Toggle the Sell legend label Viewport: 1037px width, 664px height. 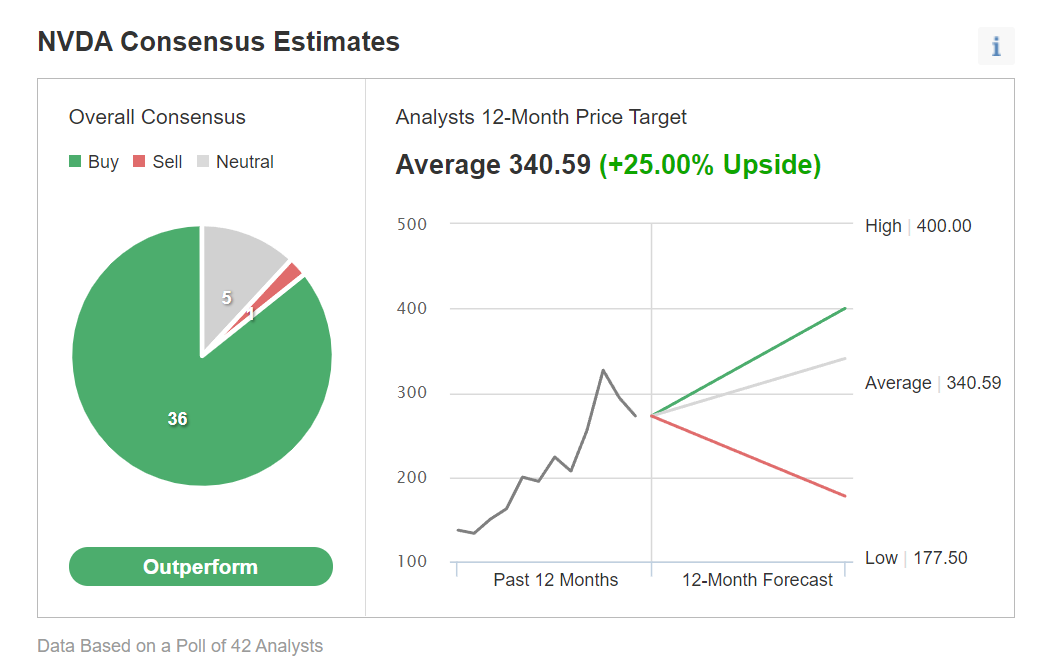tap(167, 162)
